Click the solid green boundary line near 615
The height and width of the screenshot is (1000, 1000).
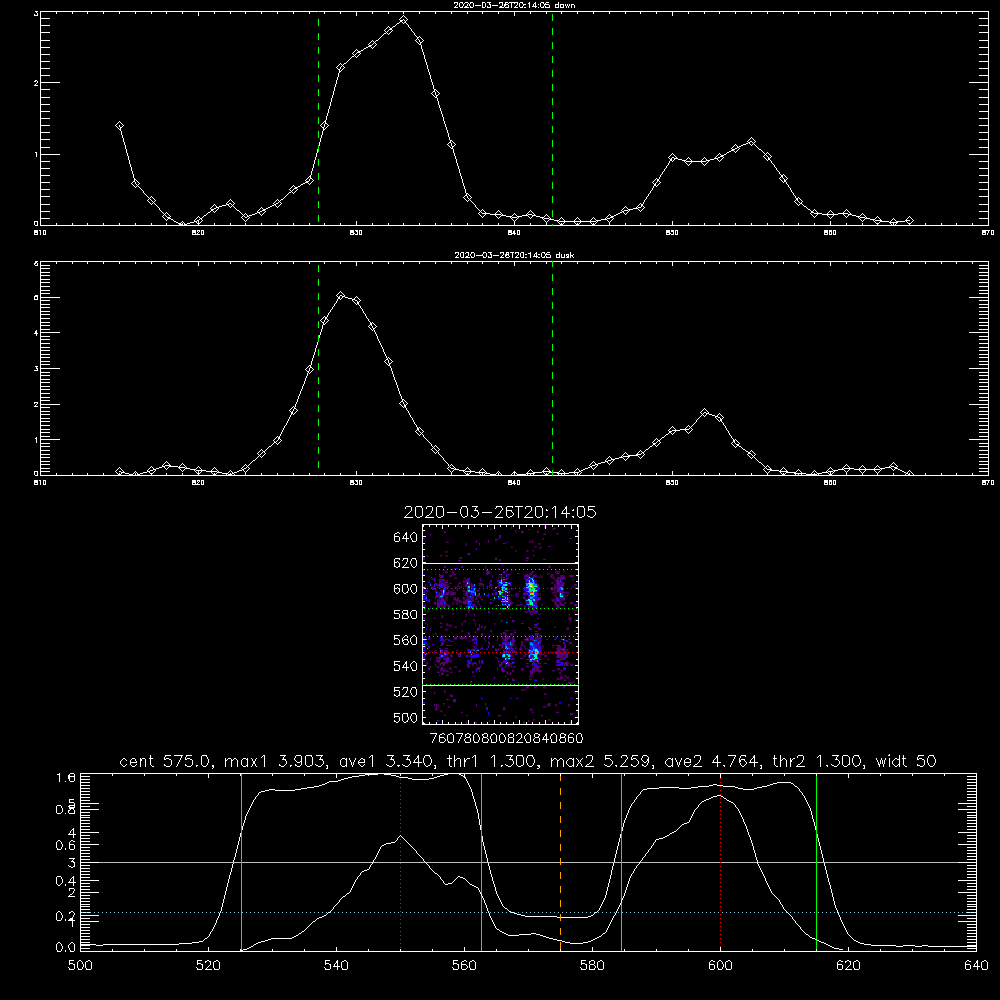[816, 862]
